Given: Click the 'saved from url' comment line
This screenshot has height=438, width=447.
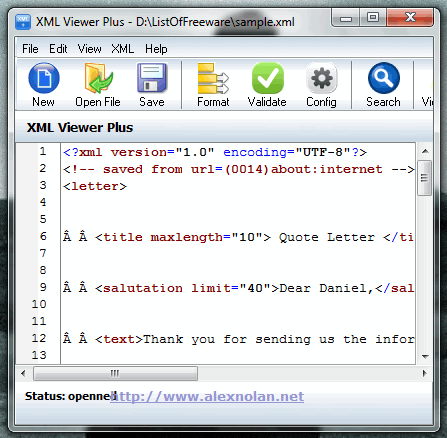Looking at the screenshot, I should (x=239, y=169).
